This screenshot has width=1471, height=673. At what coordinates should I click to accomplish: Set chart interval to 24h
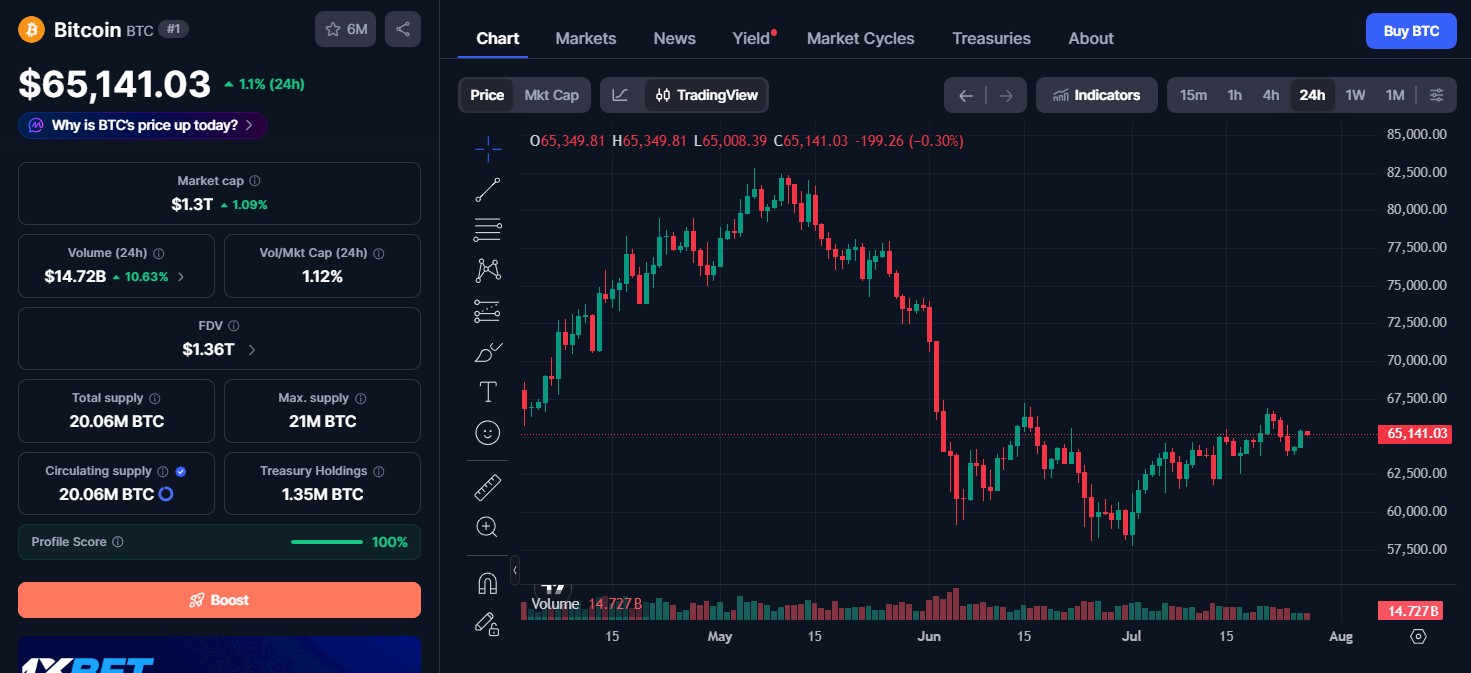click(x=1312, y=95)
